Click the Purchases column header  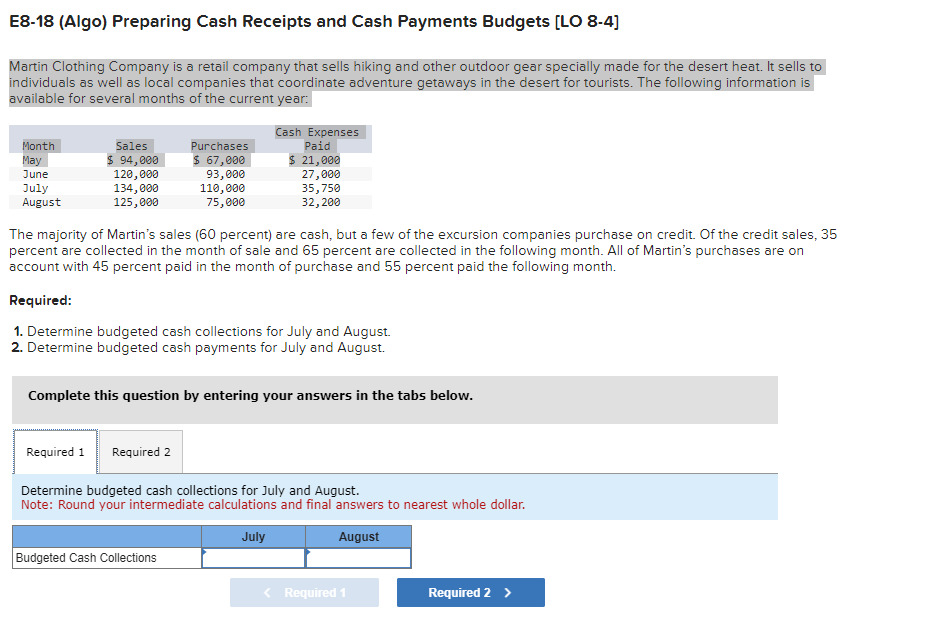click(219, 146)
